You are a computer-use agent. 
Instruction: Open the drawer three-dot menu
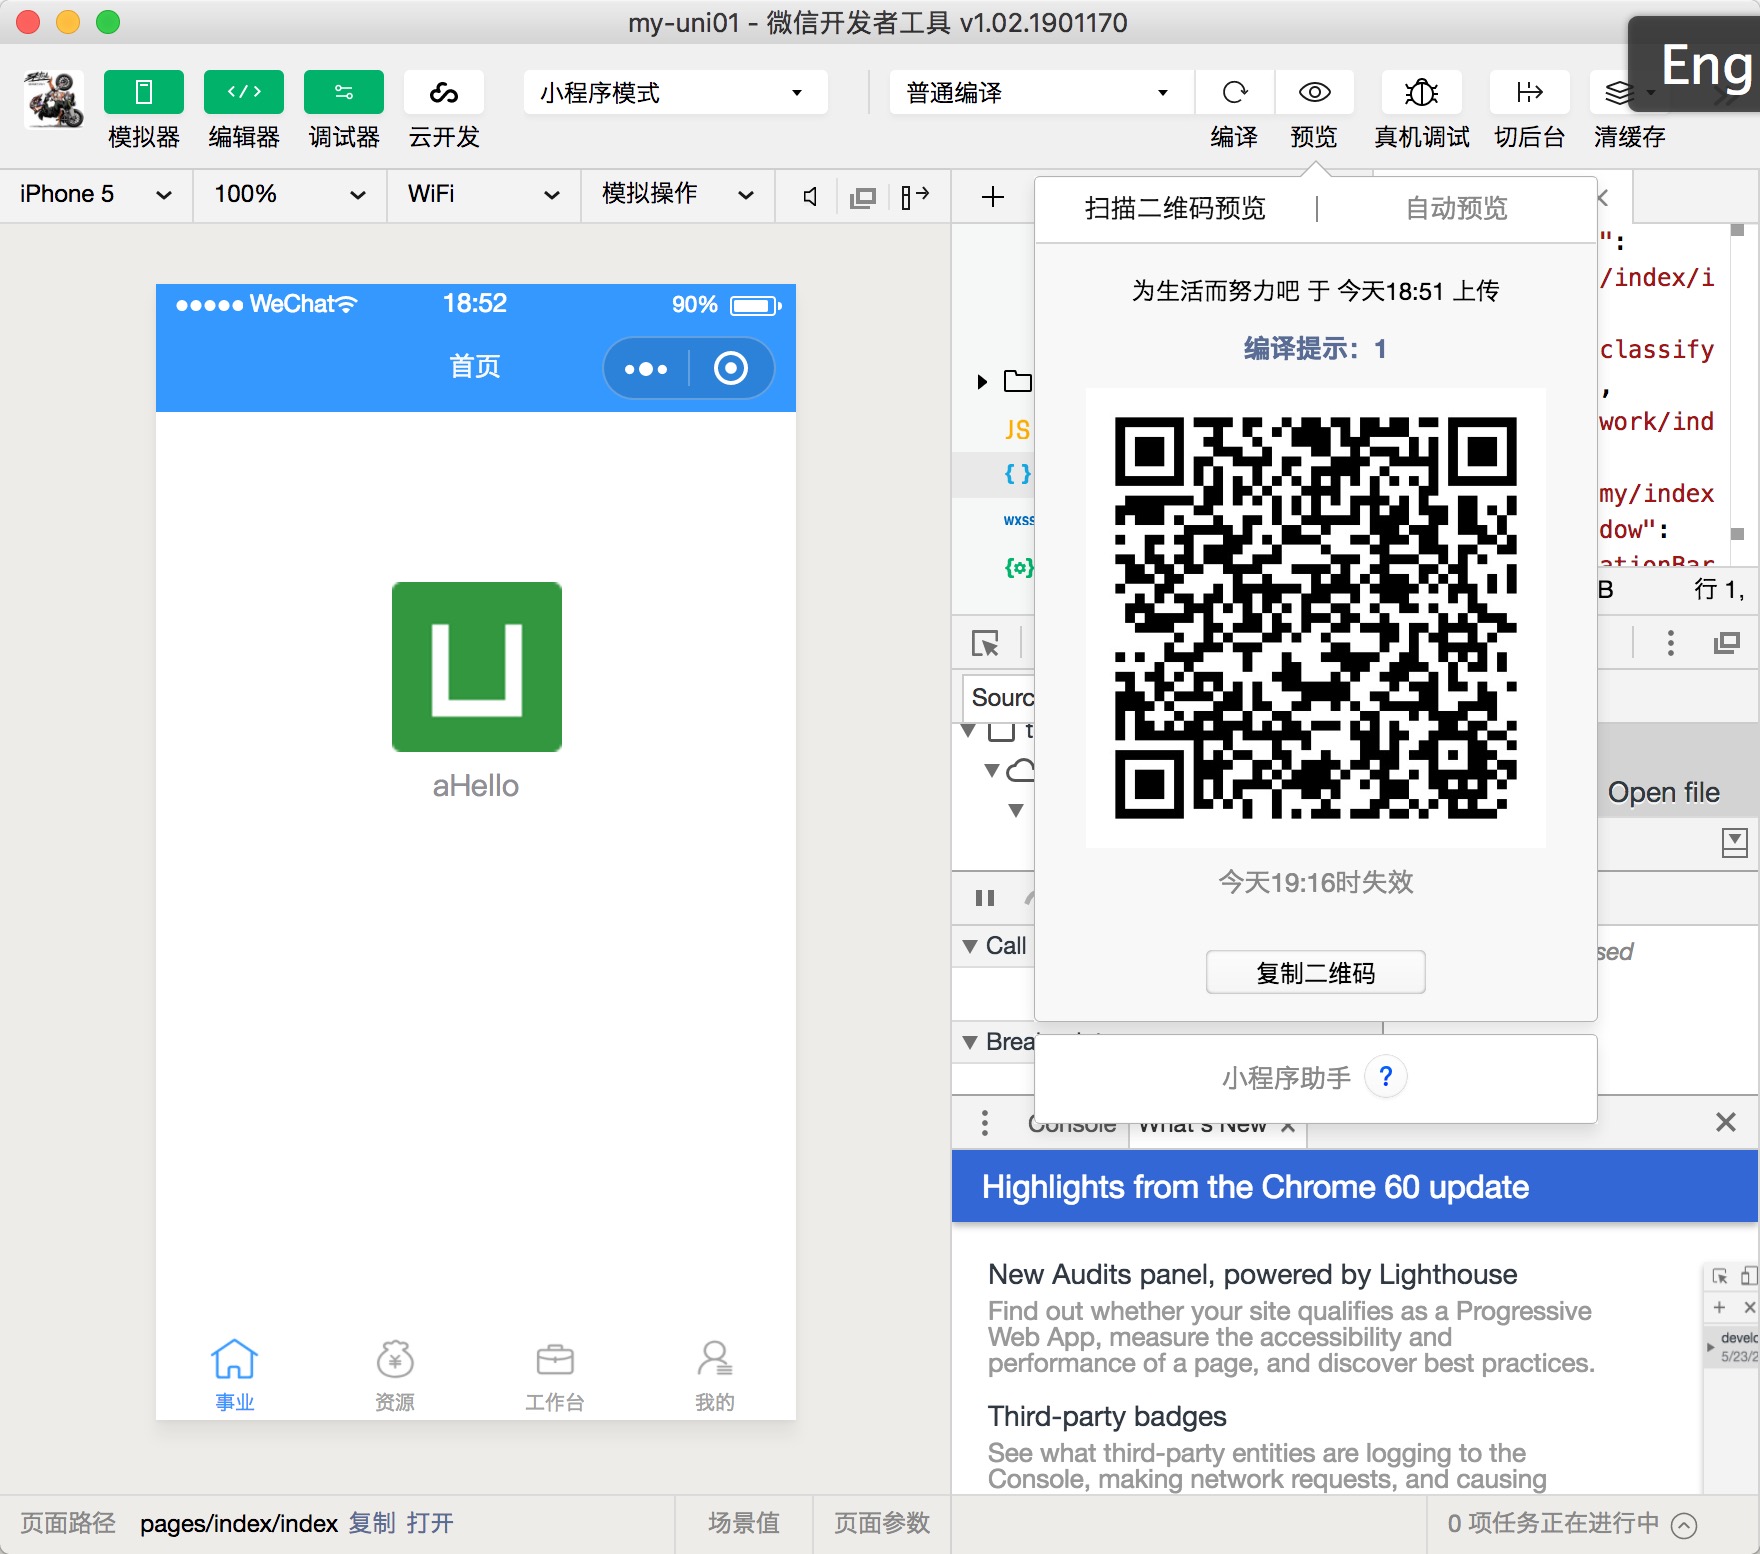[x=985, y=1123]
